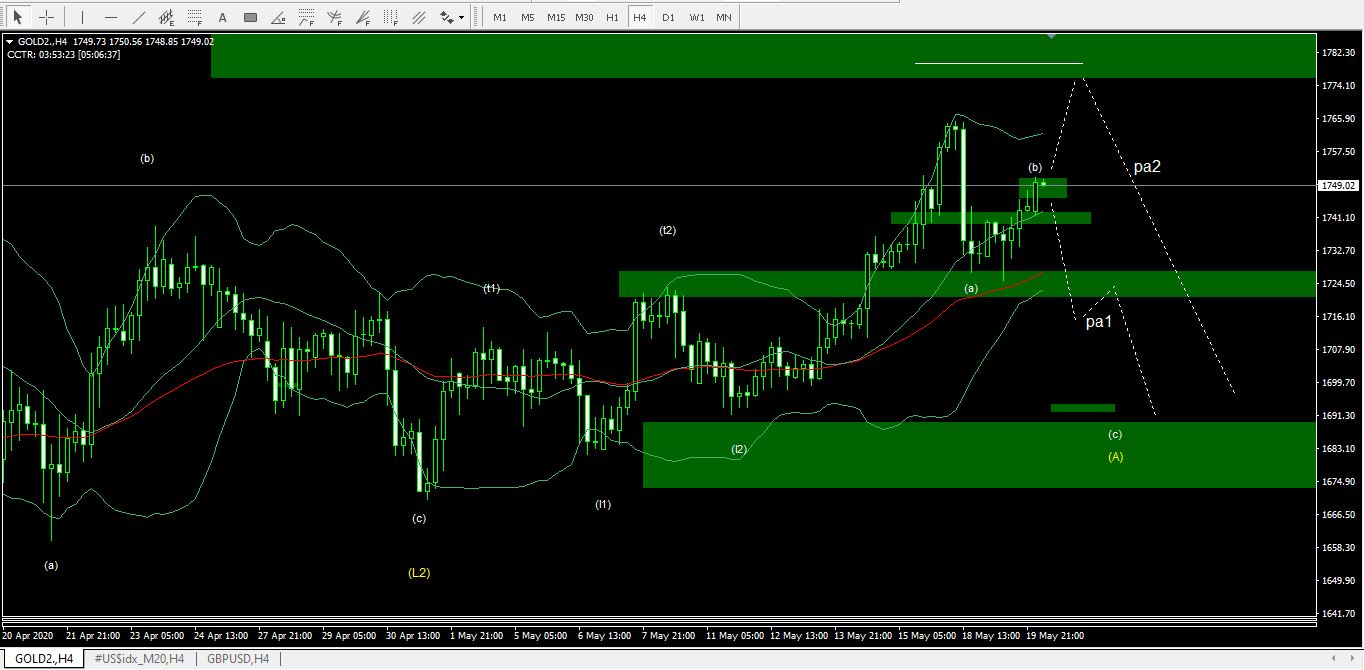Open the arrows tool dropdown arrow
The image size is (1364, 670).
[x=463, y=18]
